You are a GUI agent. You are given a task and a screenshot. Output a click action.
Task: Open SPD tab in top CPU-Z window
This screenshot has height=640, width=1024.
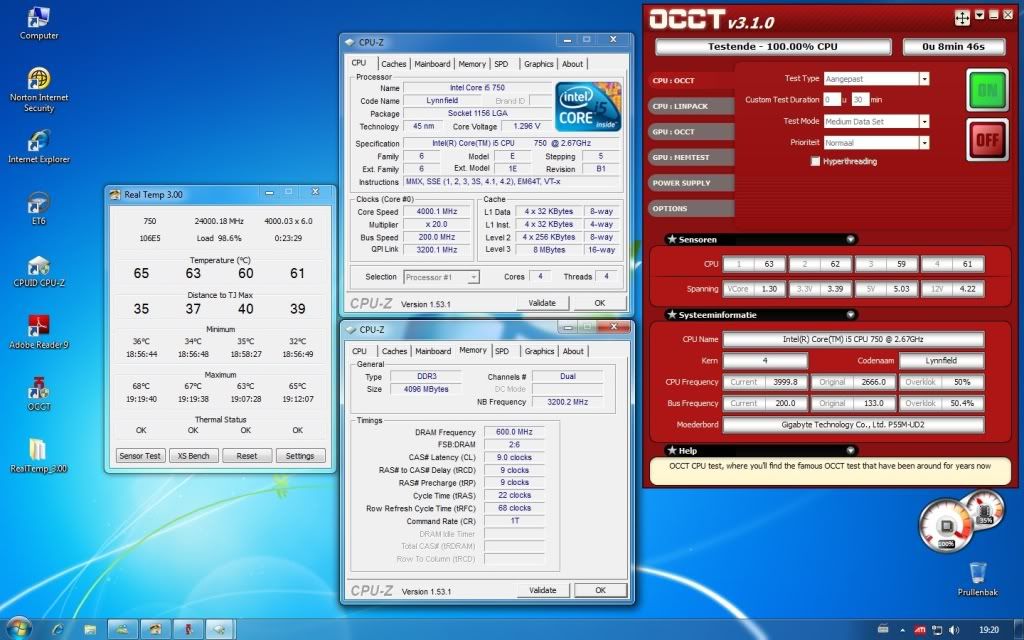click(x=501, y=64)
